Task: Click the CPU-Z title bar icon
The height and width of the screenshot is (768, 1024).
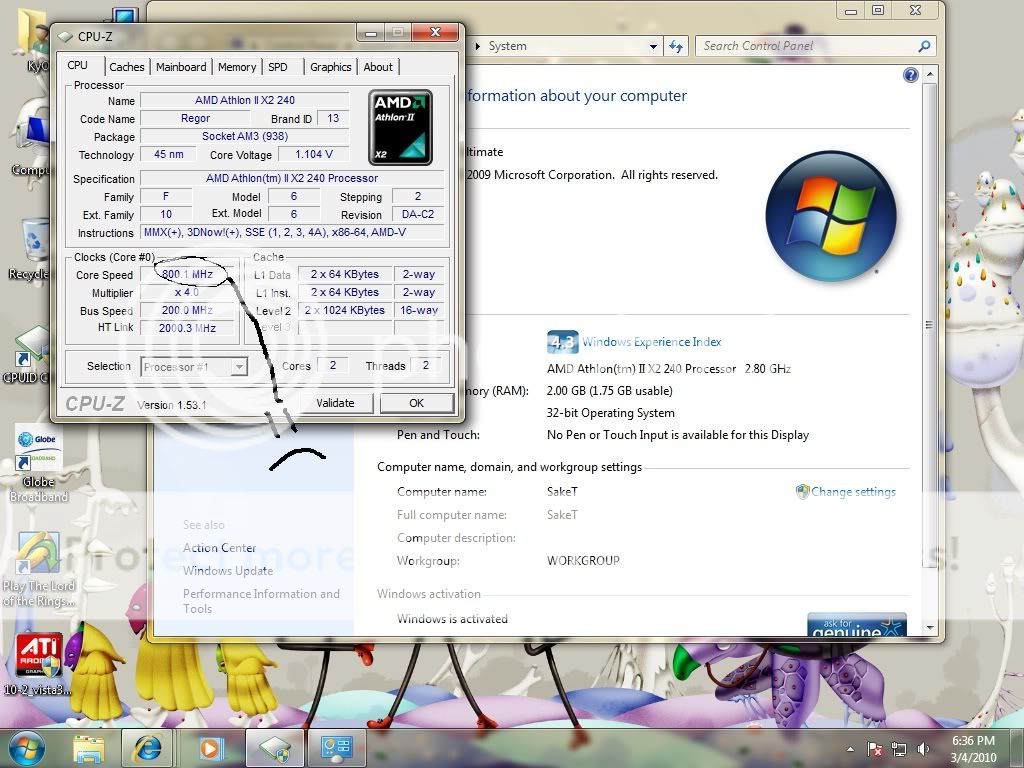Action: tap(65, 37)
